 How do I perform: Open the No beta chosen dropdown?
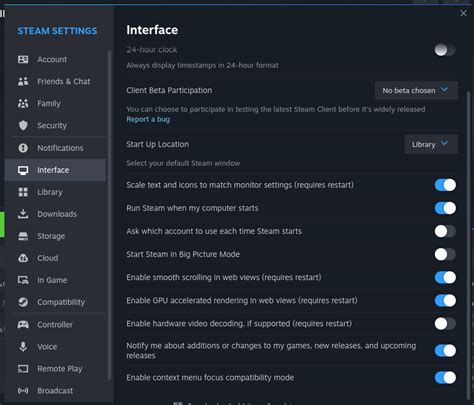tap(416, 90)
